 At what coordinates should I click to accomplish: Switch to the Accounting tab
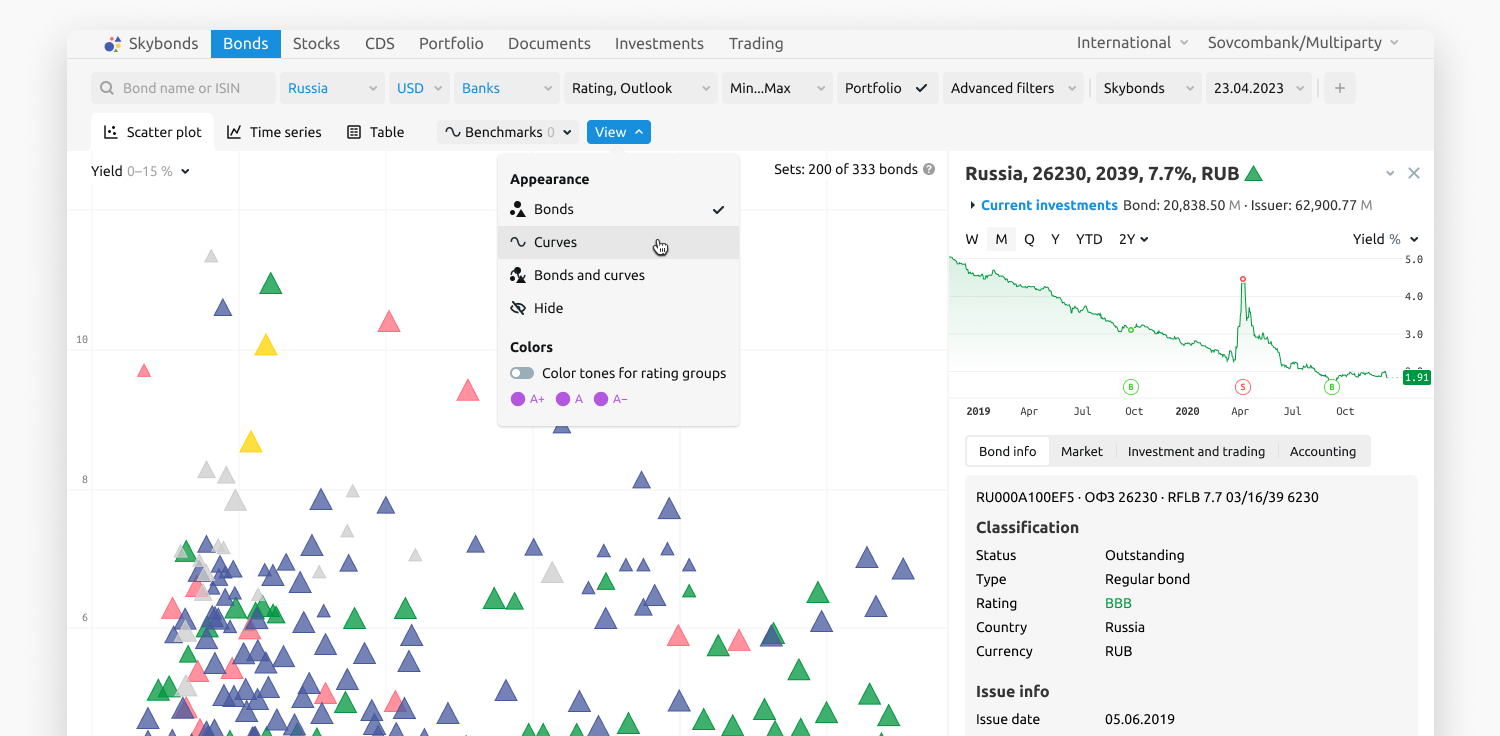(x=1323, y=451)
